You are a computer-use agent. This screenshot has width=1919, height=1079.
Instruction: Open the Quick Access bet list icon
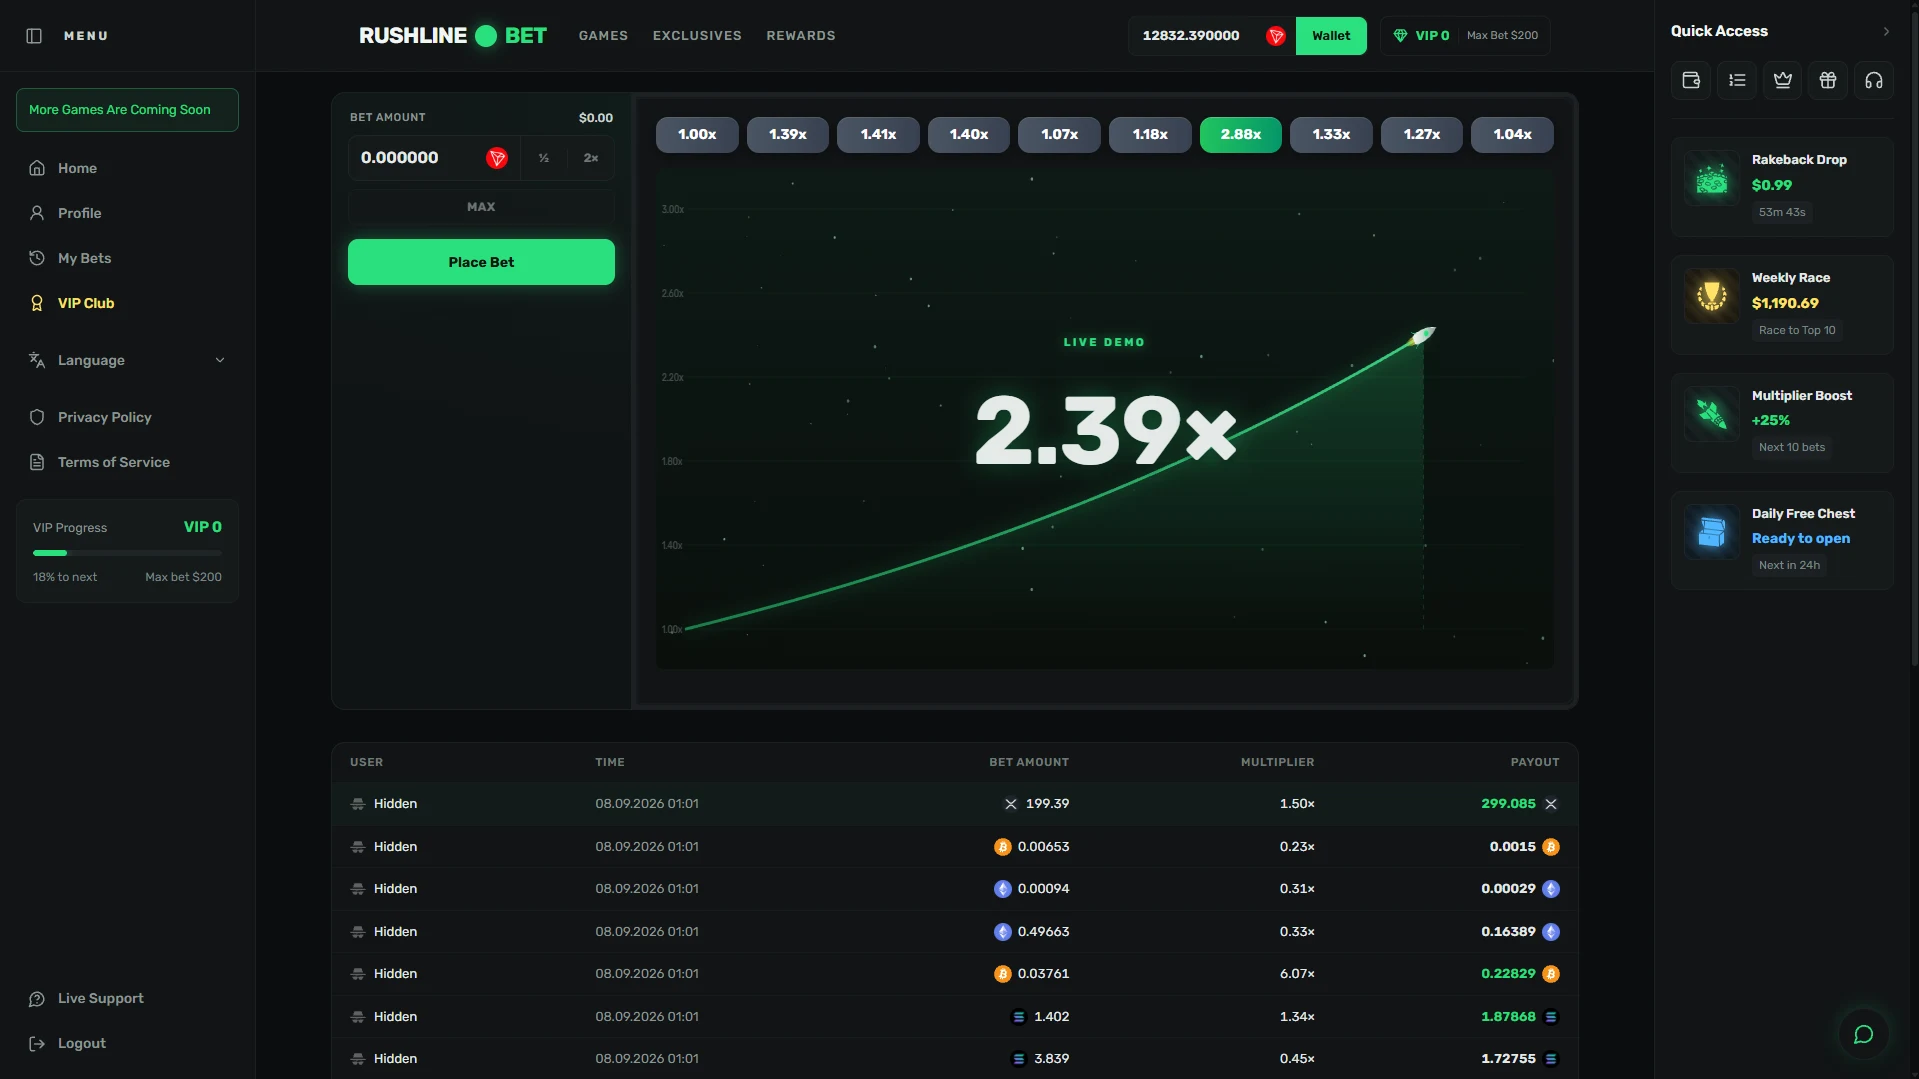coord(1737,81)
